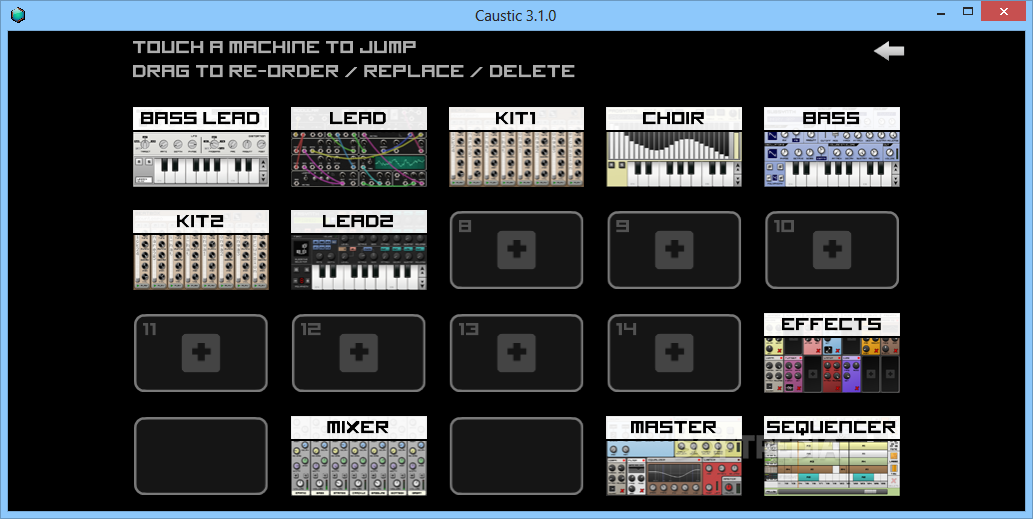Jump to the SEQUENCER view
The image size is (1033, 519).
[832, 456]
